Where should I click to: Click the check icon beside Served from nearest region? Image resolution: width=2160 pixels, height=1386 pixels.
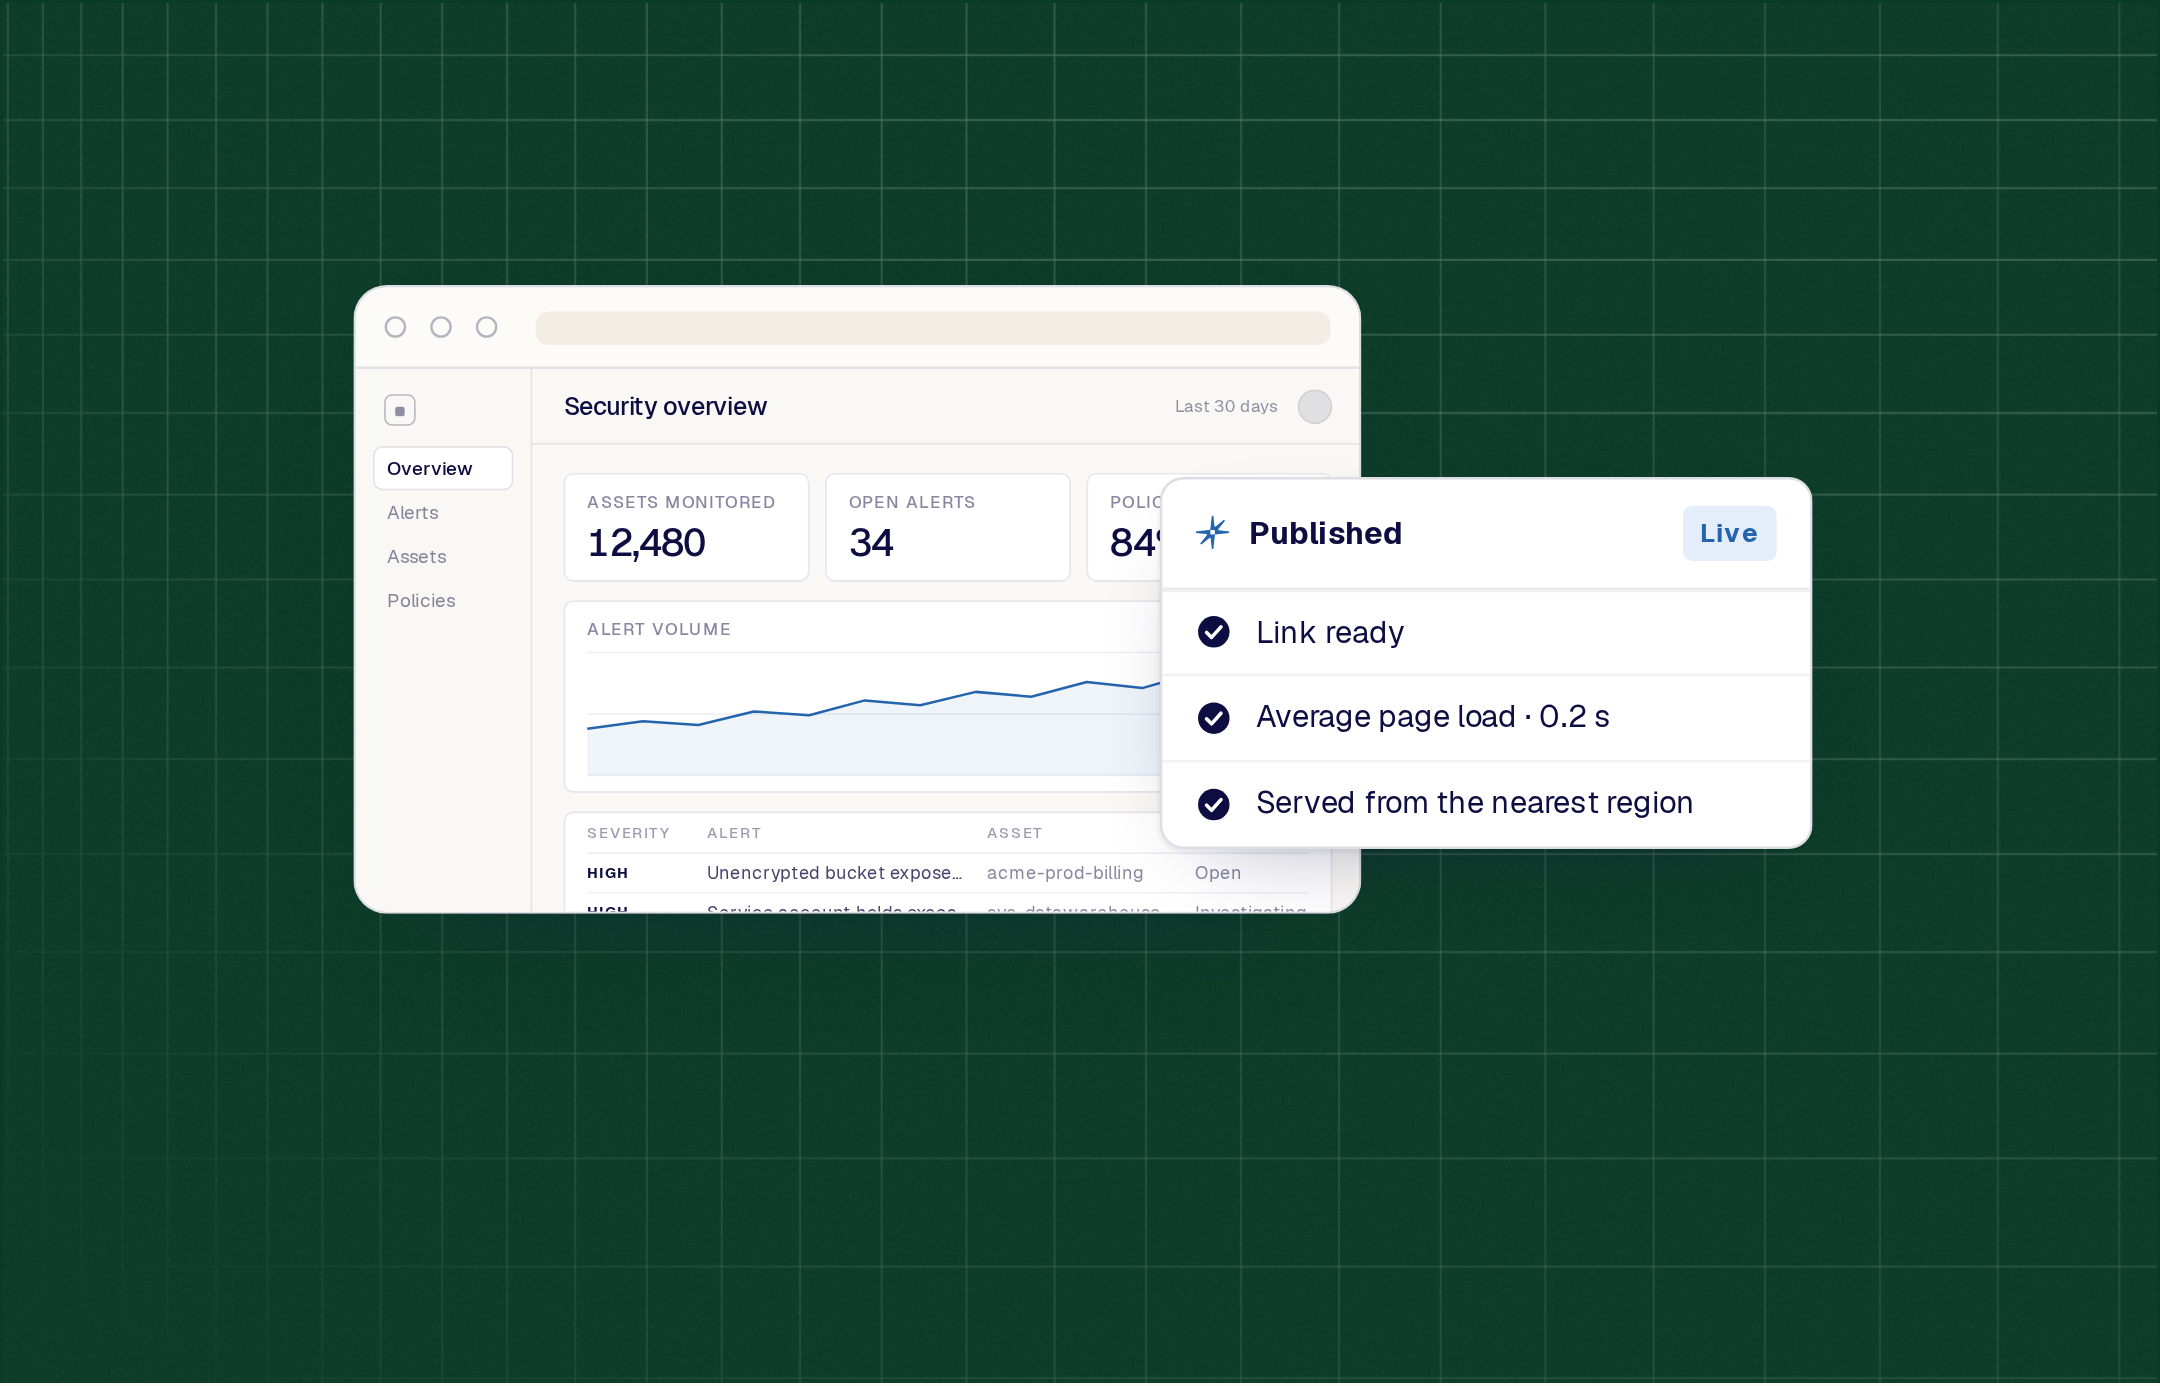[1214, 804]
